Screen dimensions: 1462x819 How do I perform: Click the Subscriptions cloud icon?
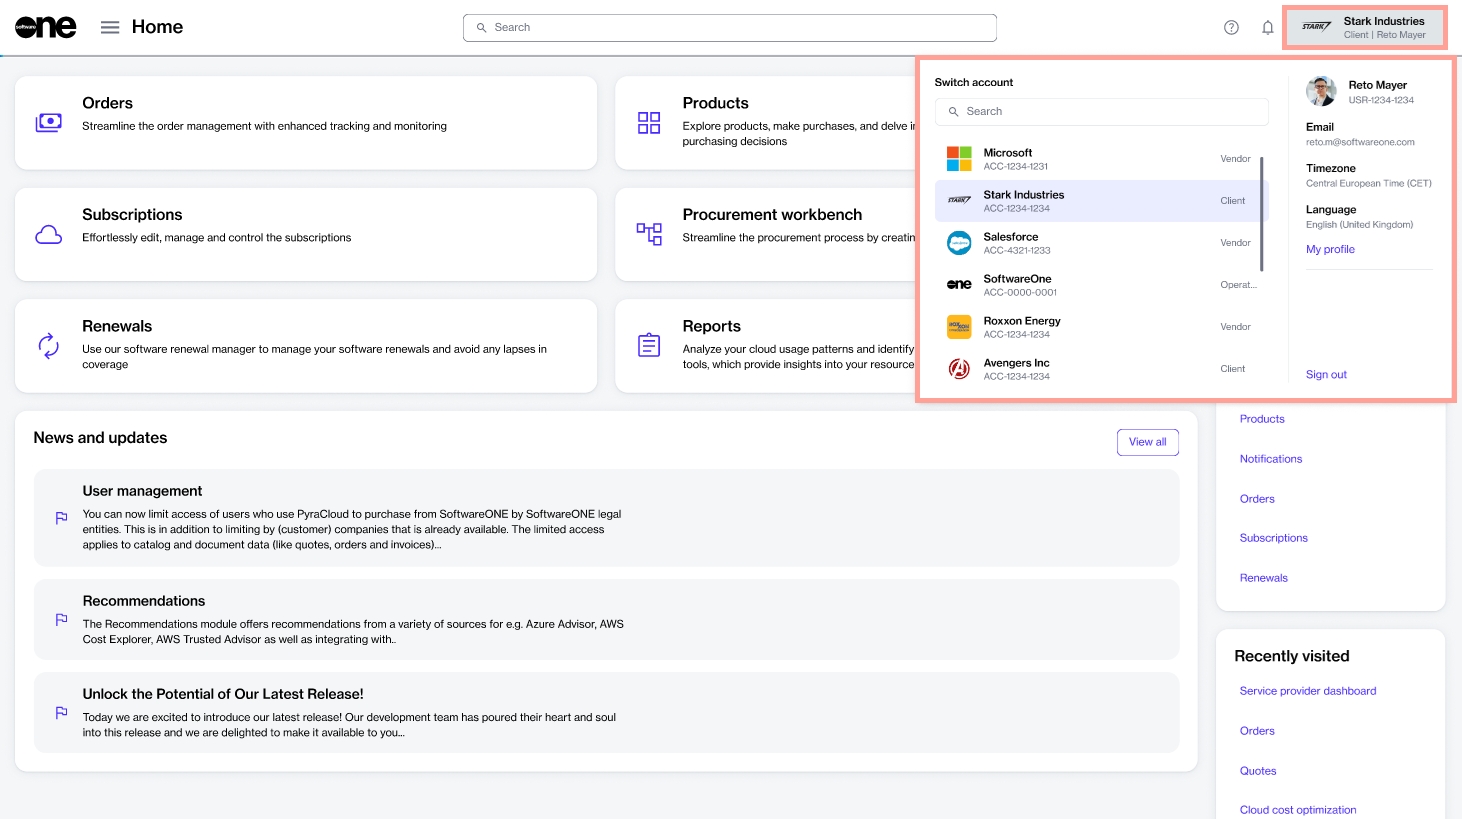tap(49, 234)
